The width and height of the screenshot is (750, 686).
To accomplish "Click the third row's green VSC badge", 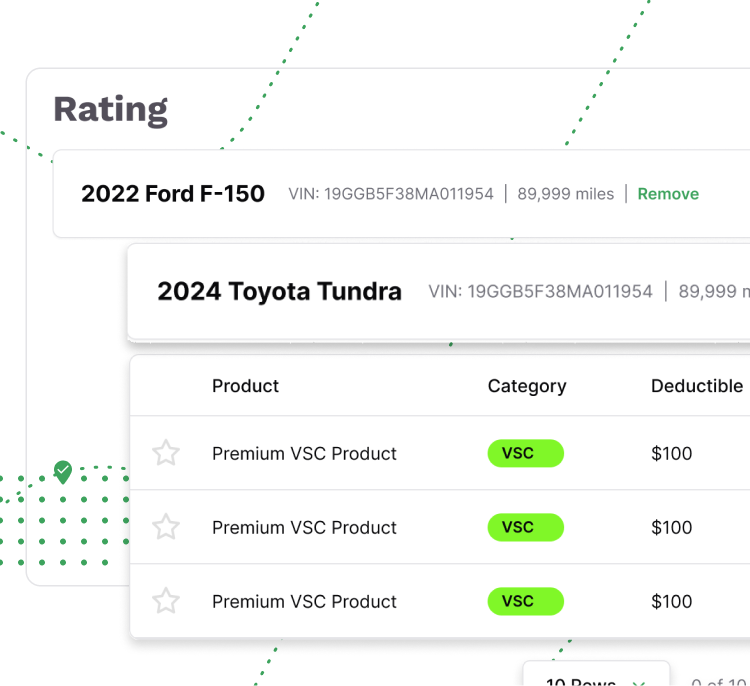I will coord(525,601).
